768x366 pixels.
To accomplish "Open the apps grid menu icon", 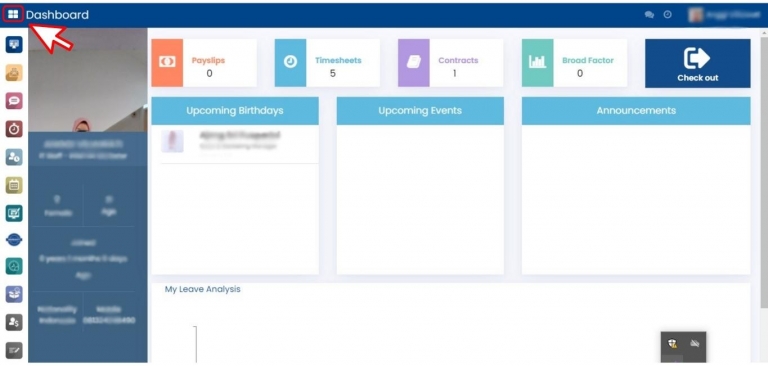I will (x=13, y=14).
